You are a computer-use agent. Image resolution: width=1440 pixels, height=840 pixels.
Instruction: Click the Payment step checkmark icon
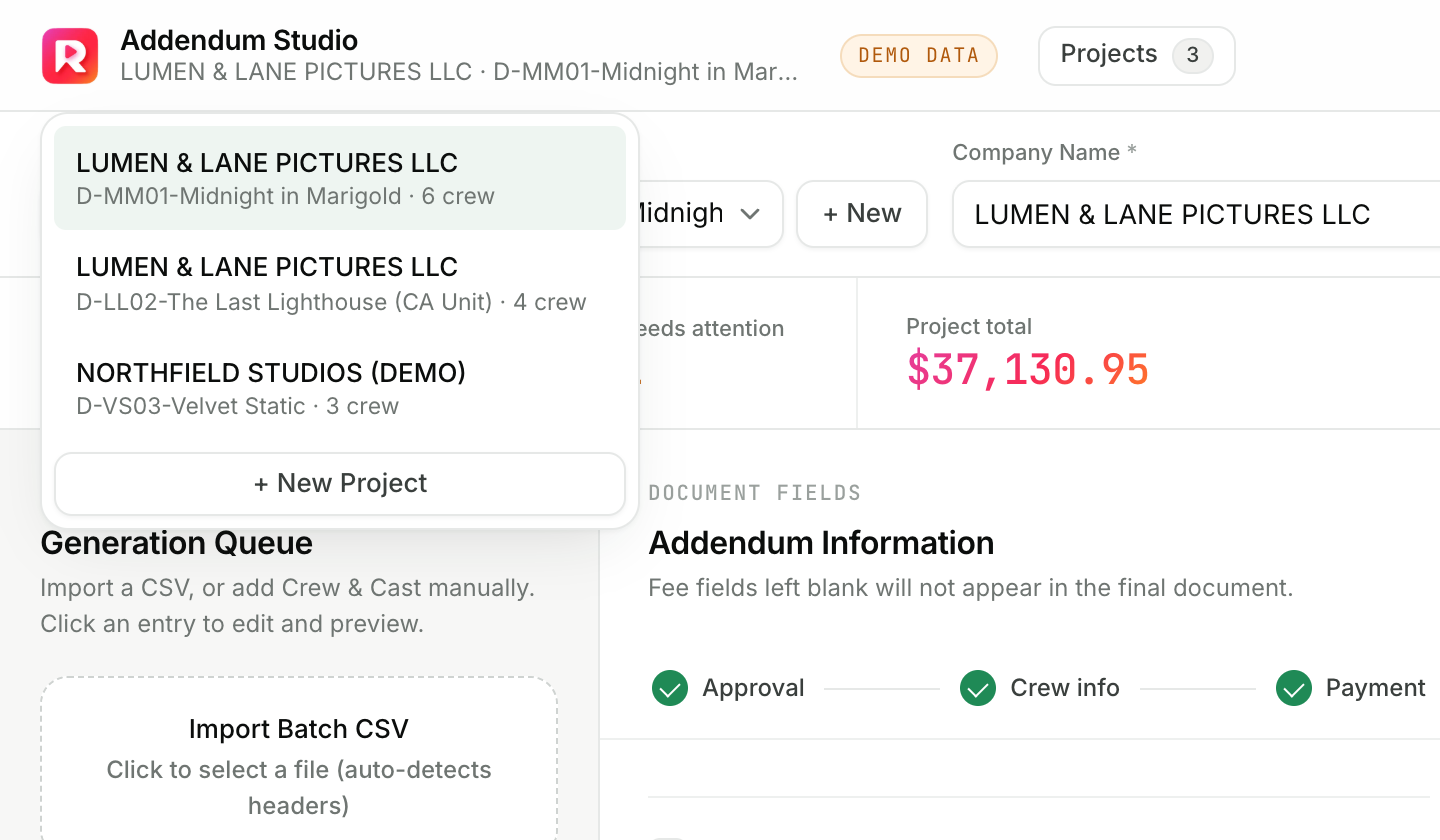(x=1294, y=688)
